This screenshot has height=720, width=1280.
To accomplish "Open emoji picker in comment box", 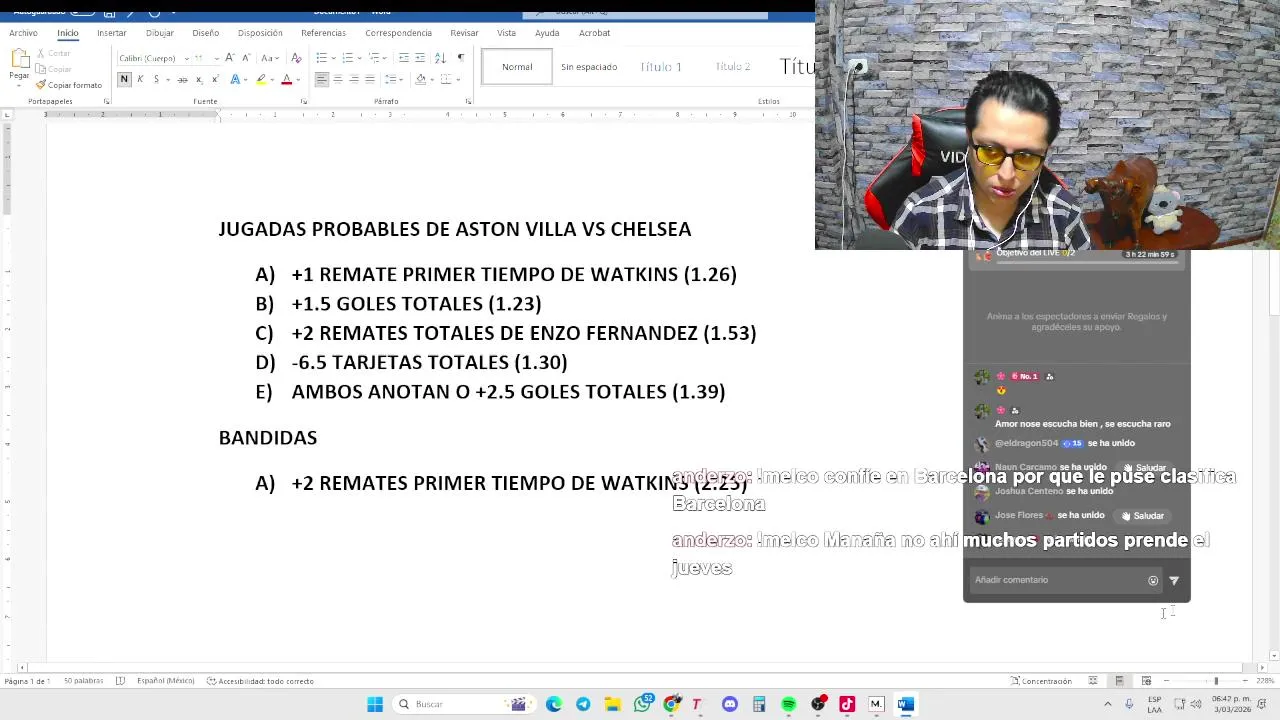I will point(1153,580).
